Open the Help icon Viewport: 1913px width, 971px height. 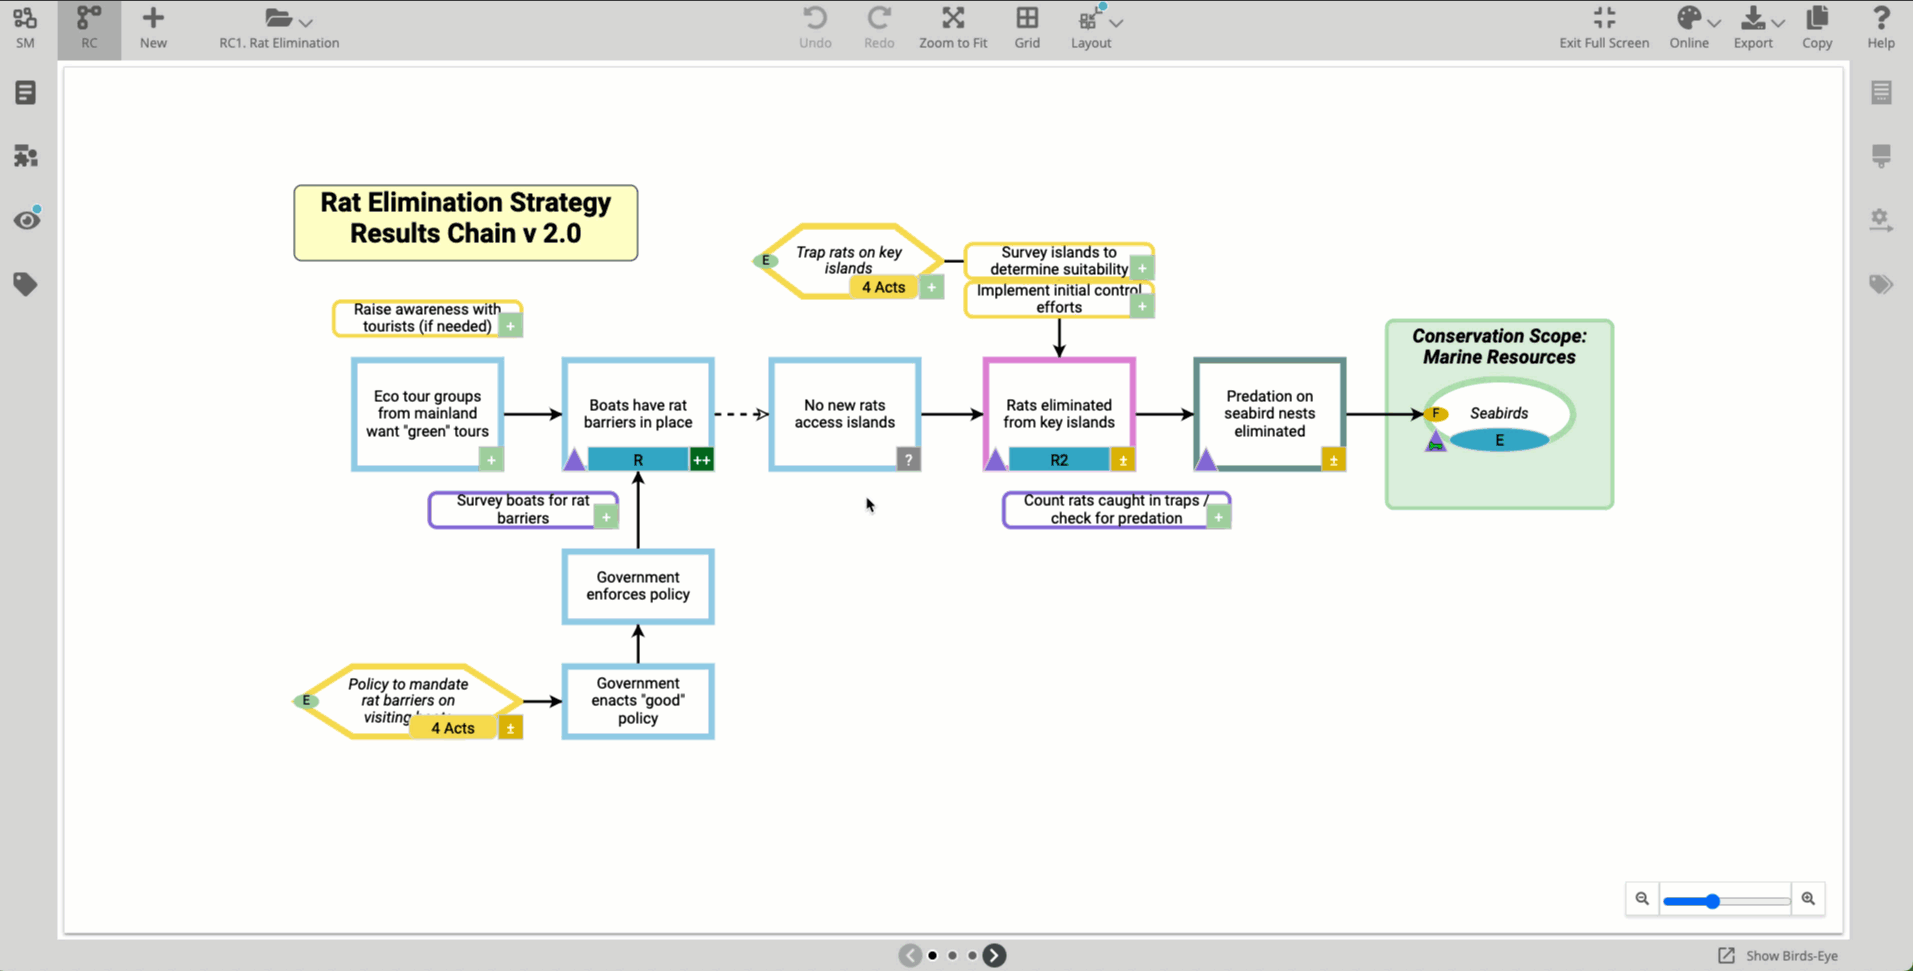1880,19
